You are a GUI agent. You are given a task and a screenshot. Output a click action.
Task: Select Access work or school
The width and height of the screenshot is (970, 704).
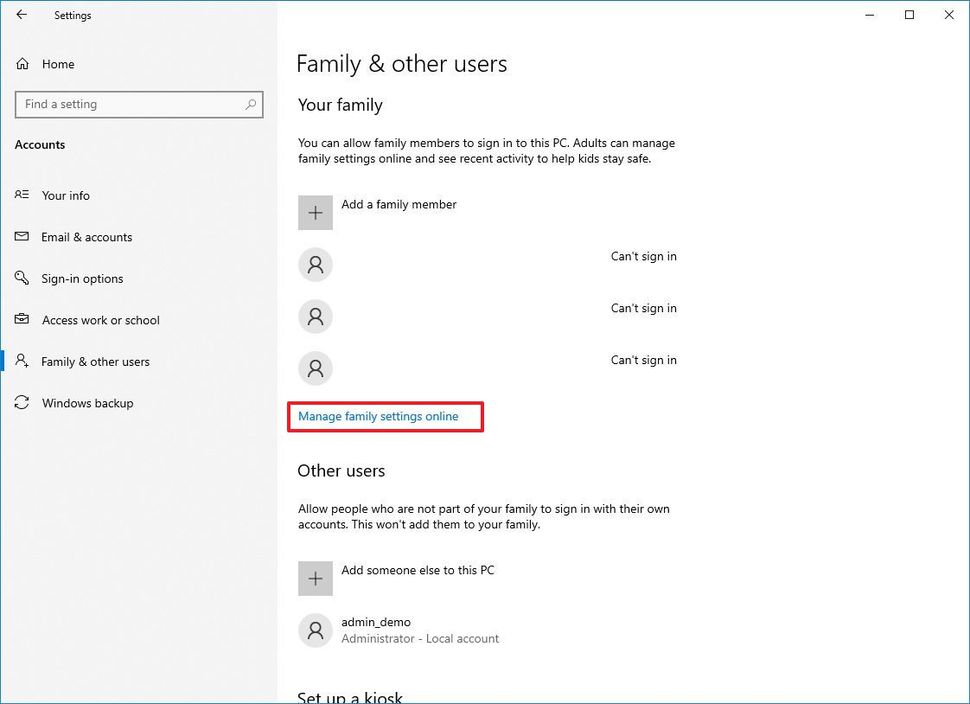tap(100, 320)
